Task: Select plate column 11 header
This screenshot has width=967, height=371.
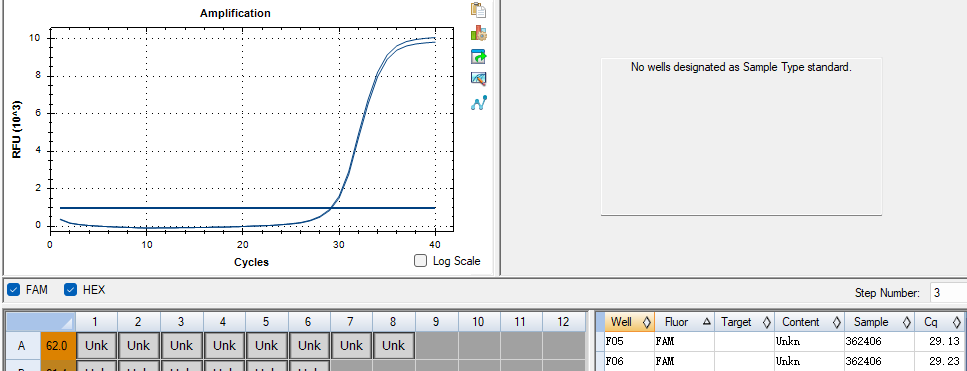Action: pyautogui.click(x=522, y=322)
